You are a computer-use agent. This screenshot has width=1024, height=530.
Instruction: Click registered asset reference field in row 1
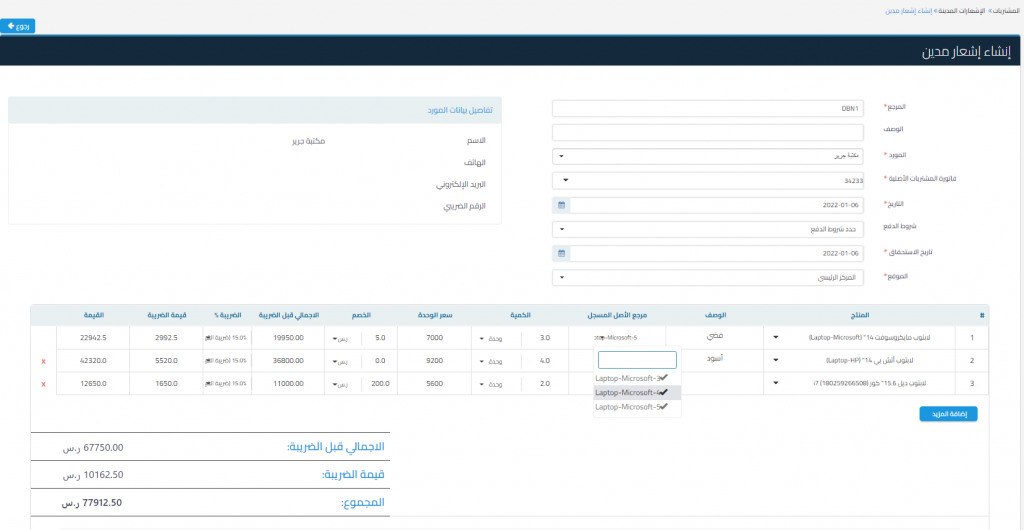(616, 337)
